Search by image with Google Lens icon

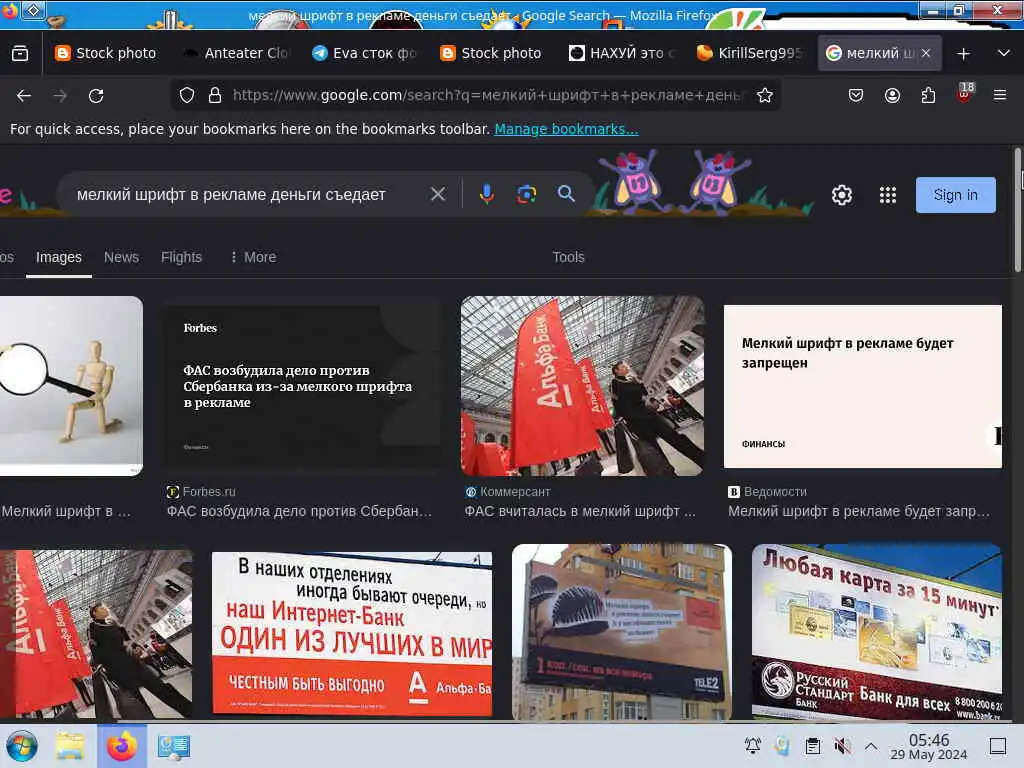(526, 194)
